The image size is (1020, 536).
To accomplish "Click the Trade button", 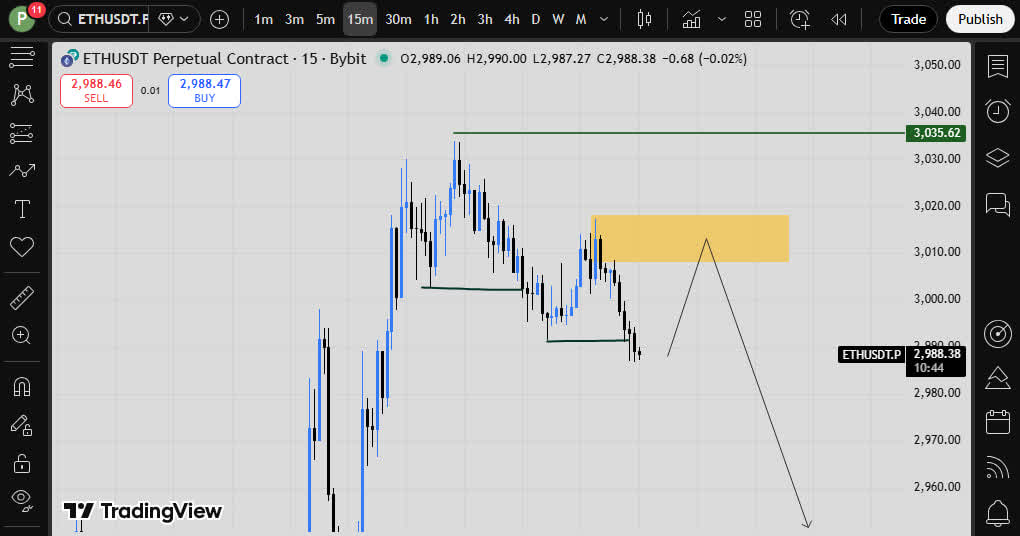I will (908, 19).
